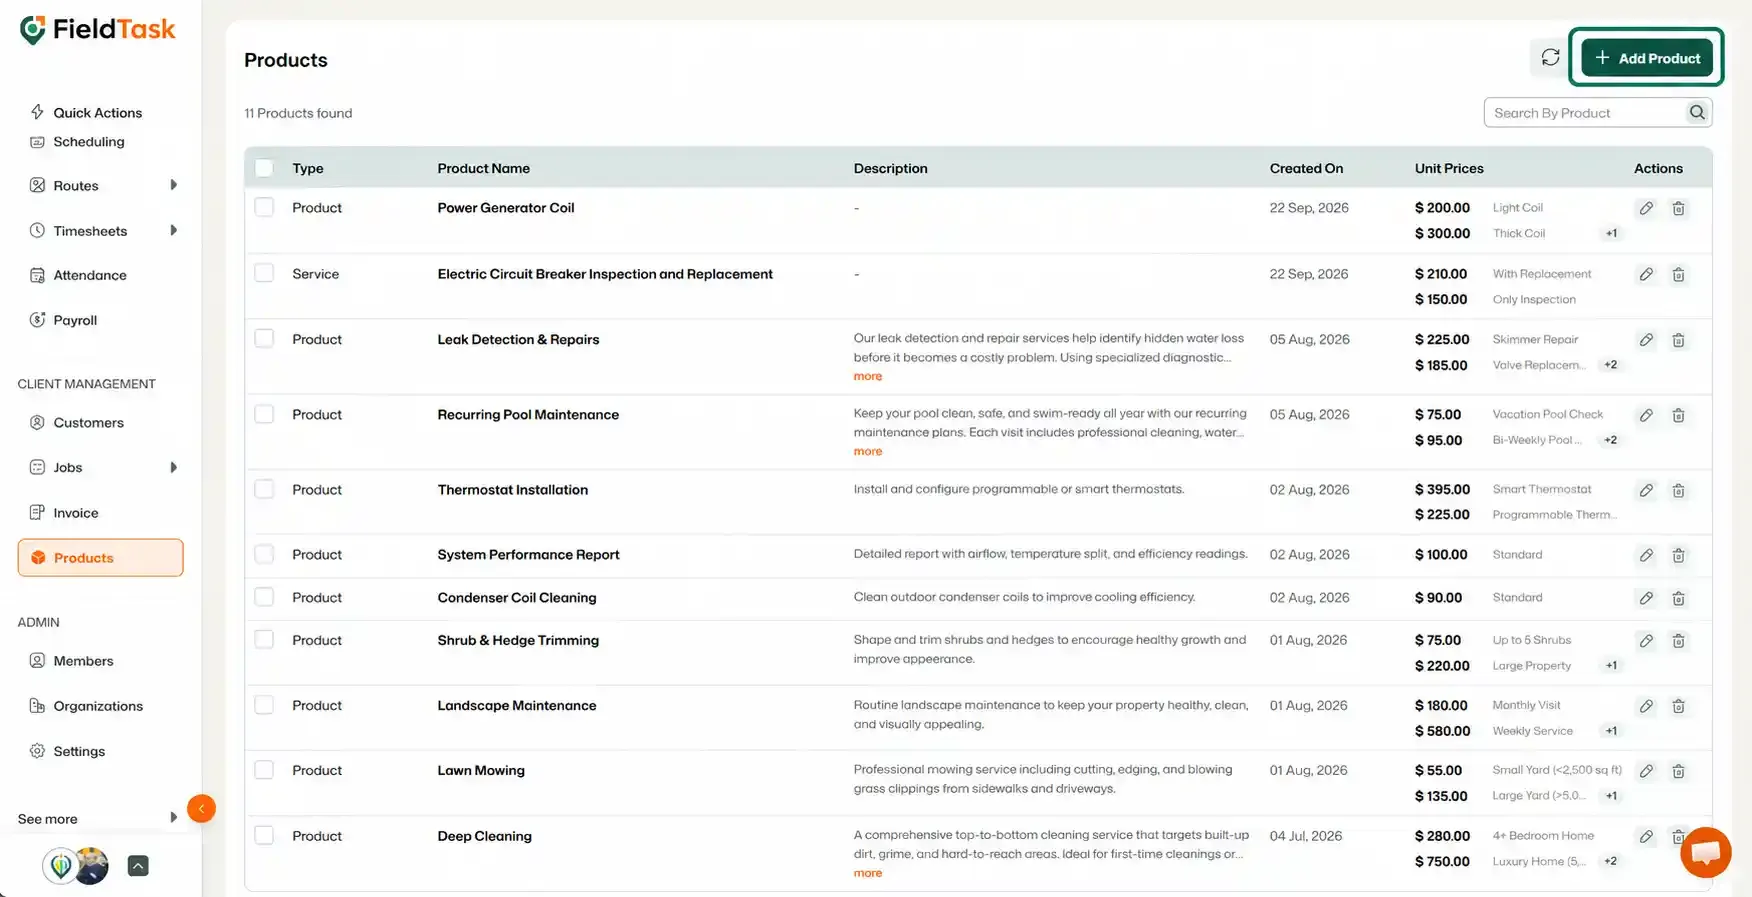Edit Electric Circuit Breaker Inspection service
1752x897 pixels.
pos(1646,274)
